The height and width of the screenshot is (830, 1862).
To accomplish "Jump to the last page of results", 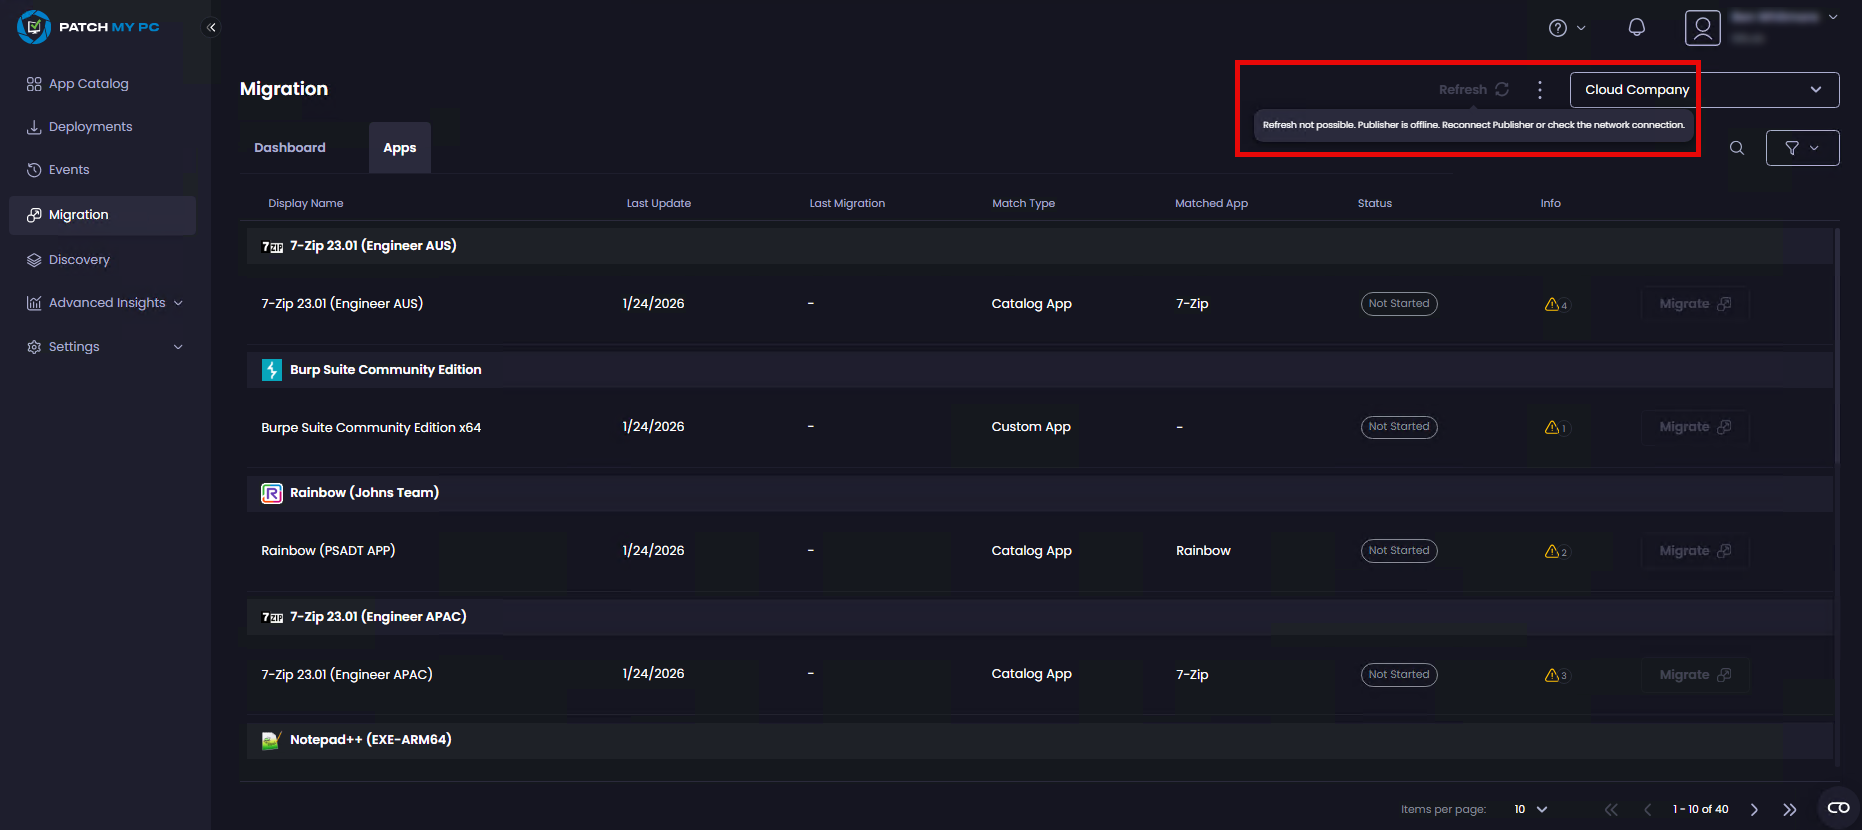I will 1789,809.
